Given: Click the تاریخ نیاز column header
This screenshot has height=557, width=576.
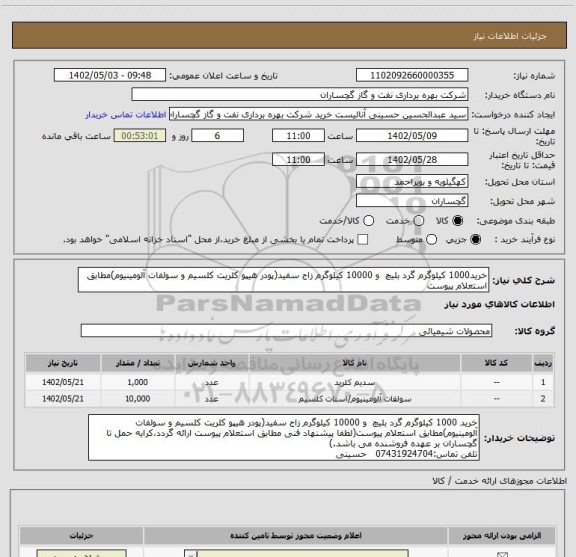Looking at the screenshot, I should point(63,363).
